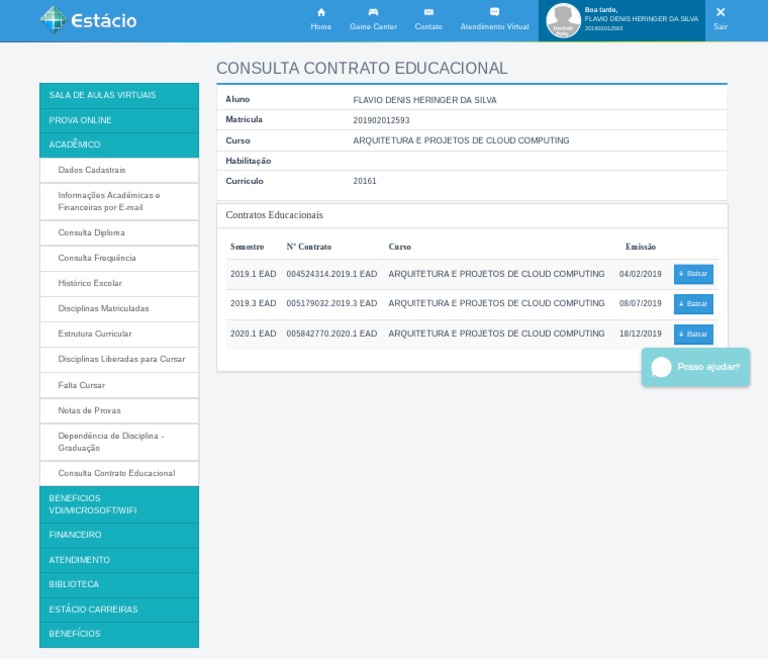This screenshot has height=659, width=768.
Task: Open the Biblioteca sidebar section
Action: pos(119,584)
